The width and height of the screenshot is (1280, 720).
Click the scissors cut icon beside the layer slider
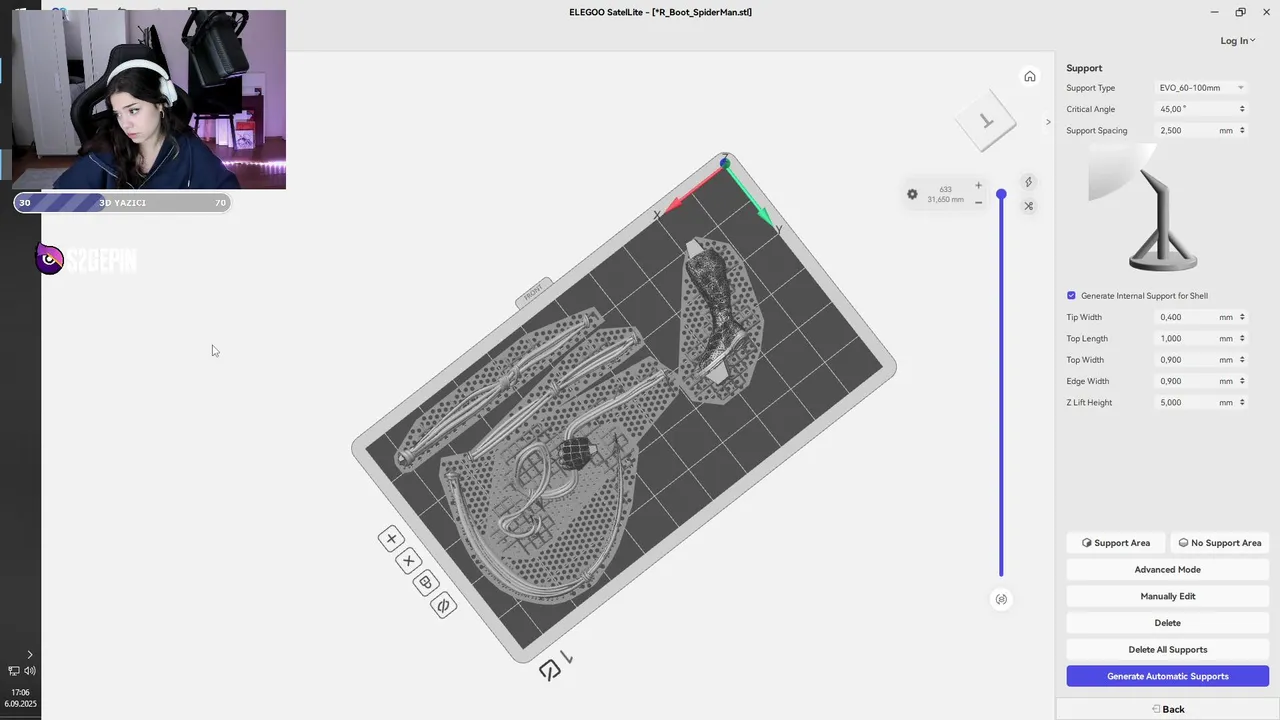pyautogui.click(x=1028, y=206)
